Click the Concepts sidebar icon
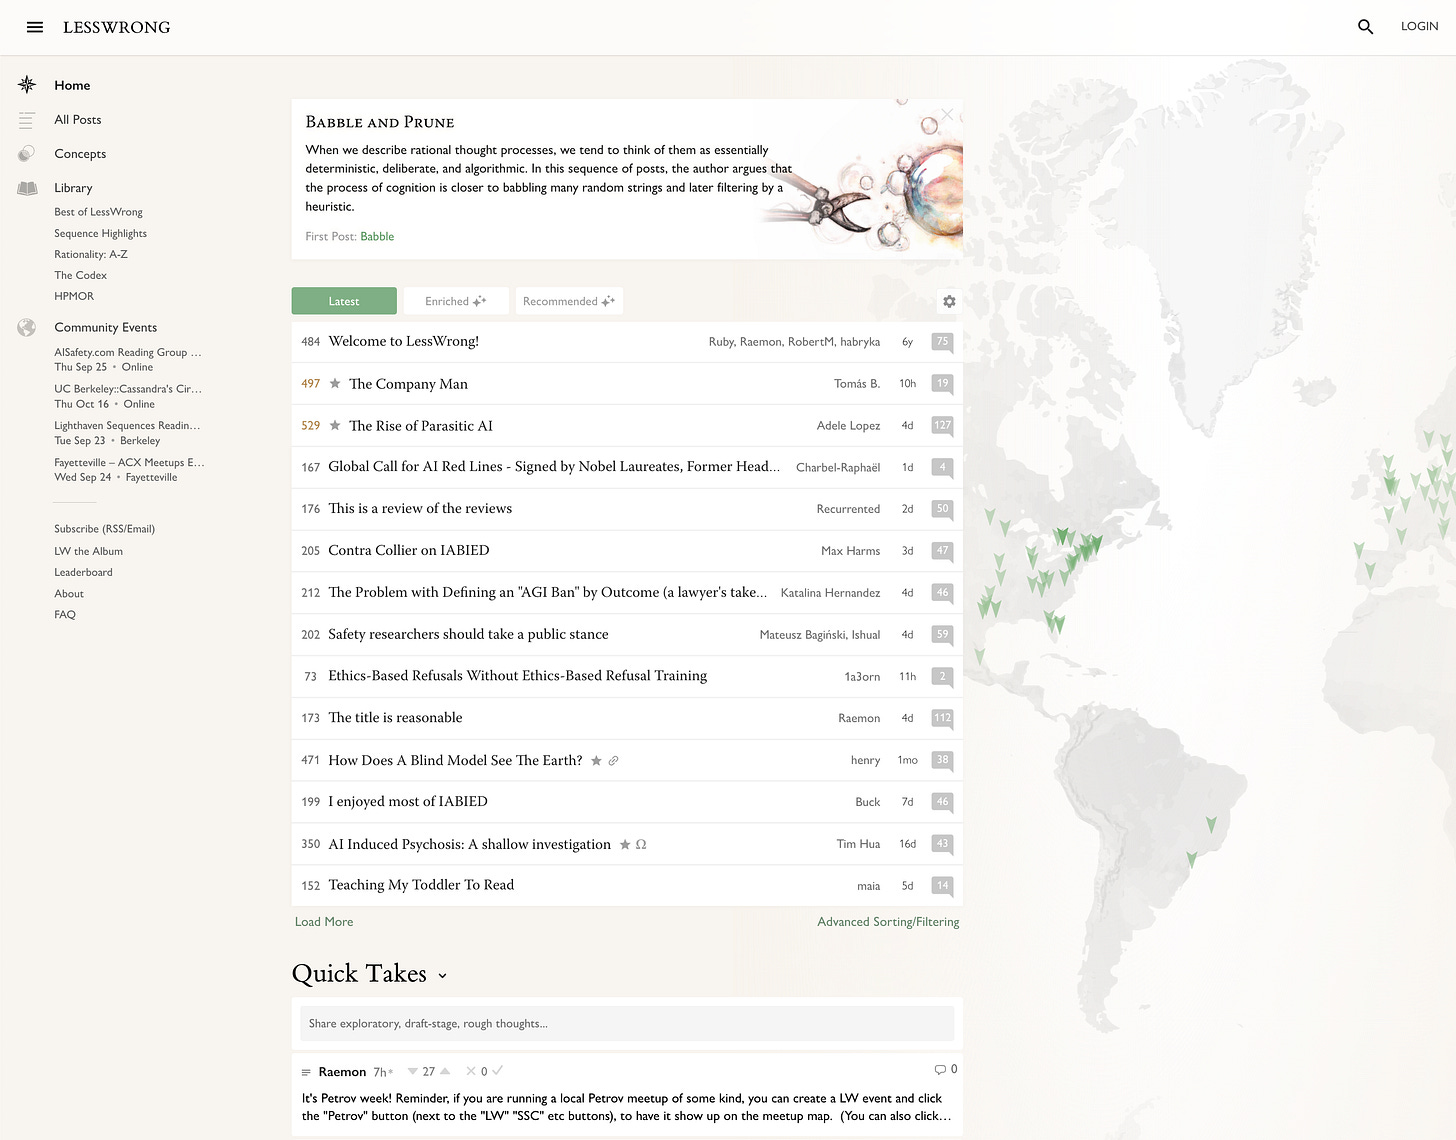Image resolution: width=1456 pixels, height=1140 pixels. coord(27,154)
